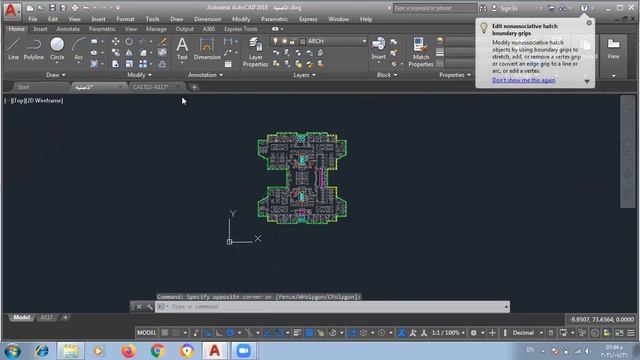Toggle Ortho mode in status bar
The width and height of the screenshot is (640, 360).
point(219,333)
